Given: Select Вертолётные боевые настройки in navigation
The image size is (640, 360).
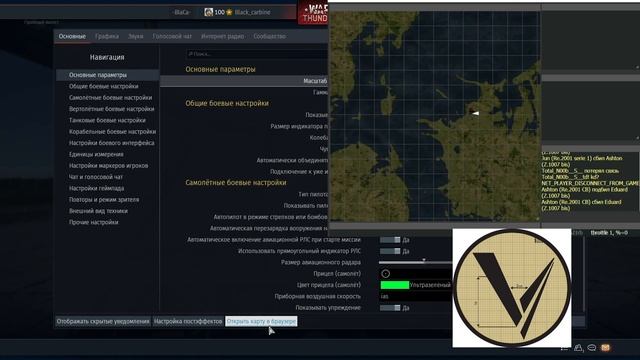Looking at the screenshot, I should (x=112, y=109).
